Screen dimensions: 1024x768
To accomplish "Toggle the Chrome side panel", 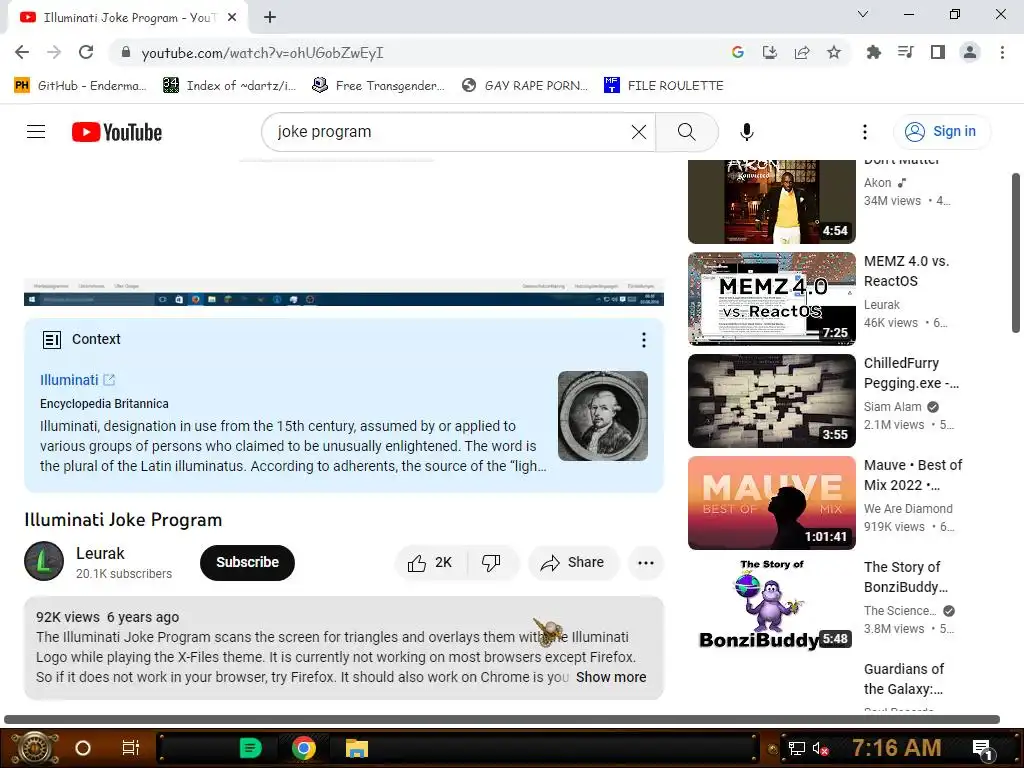I will (x=938, y=52).
